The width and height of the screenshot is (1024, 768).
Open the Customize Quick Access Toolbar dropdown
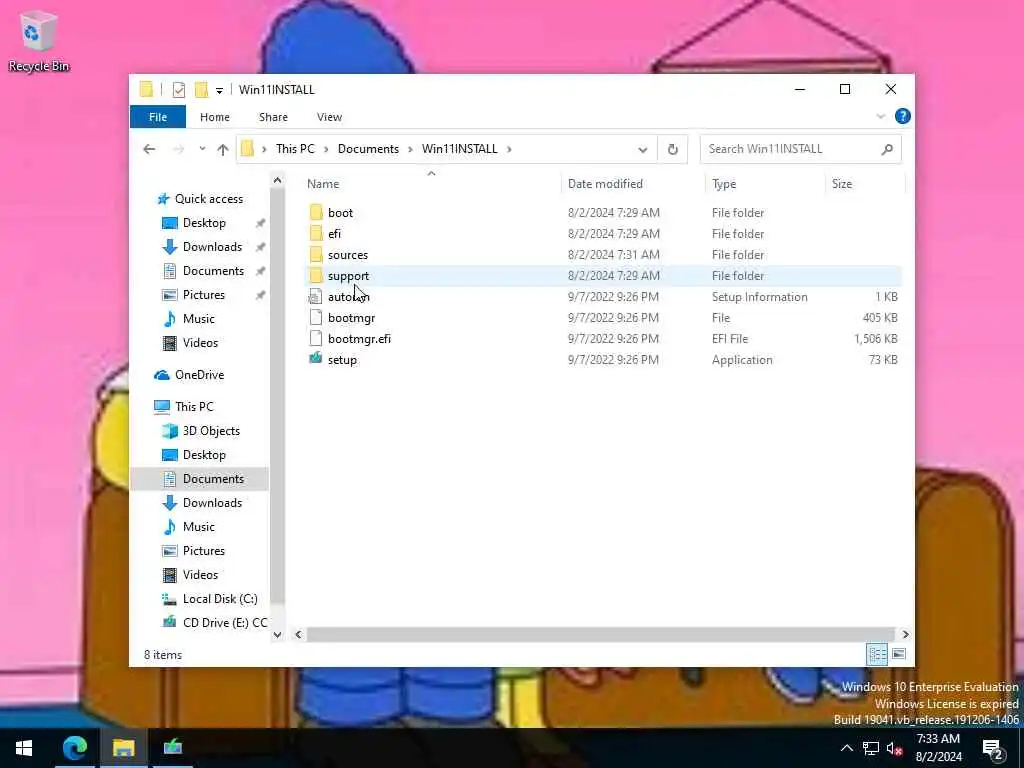point(219,90)
